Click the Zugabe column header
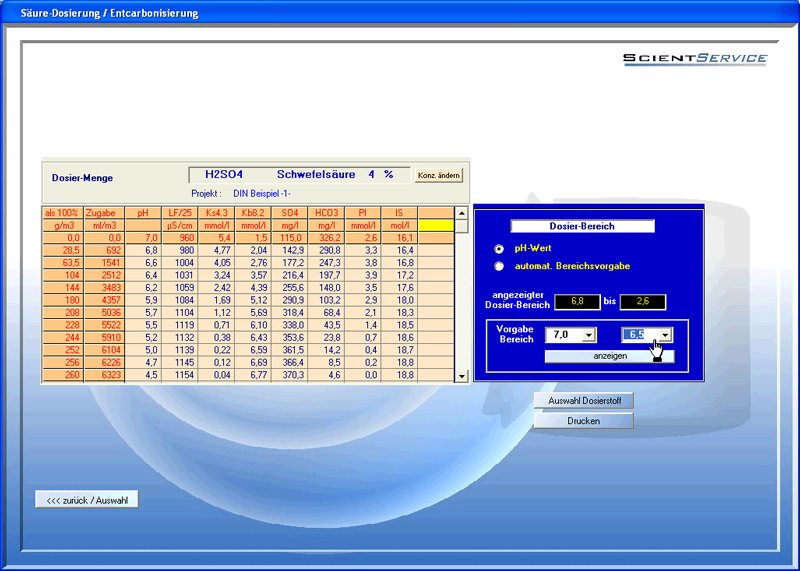This screenshot has width=800, height=571. [x=102, y=213]
